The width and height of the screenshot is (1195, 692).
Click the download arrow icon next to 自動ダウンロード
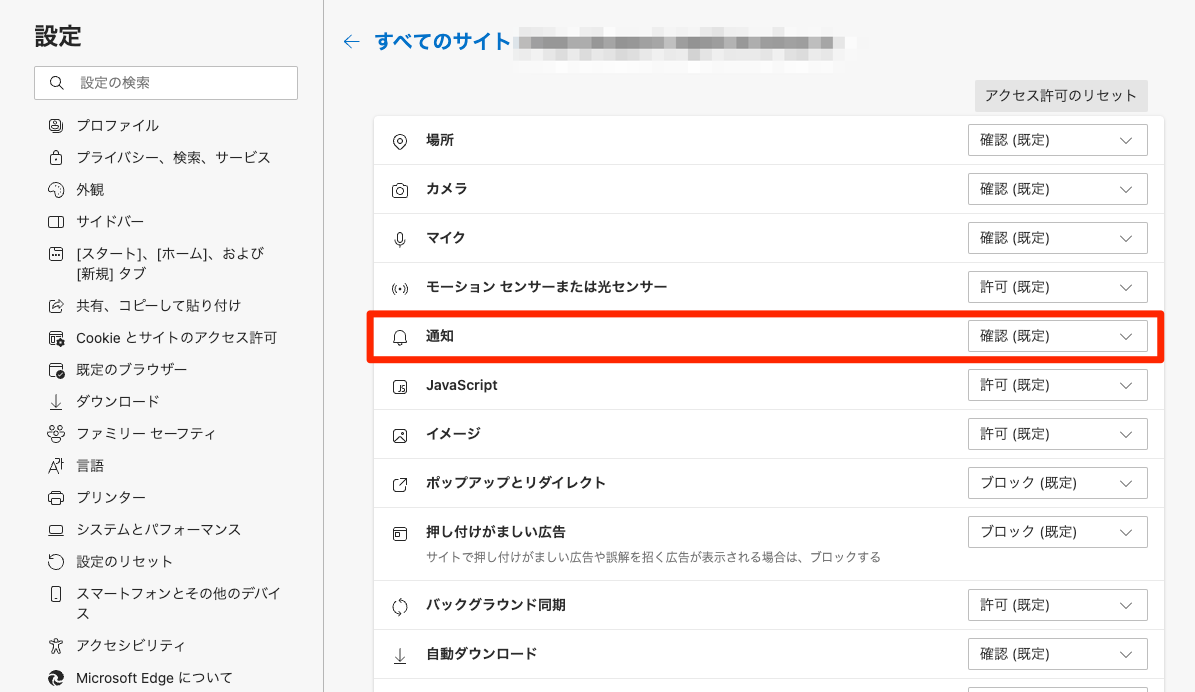(400, 654)
